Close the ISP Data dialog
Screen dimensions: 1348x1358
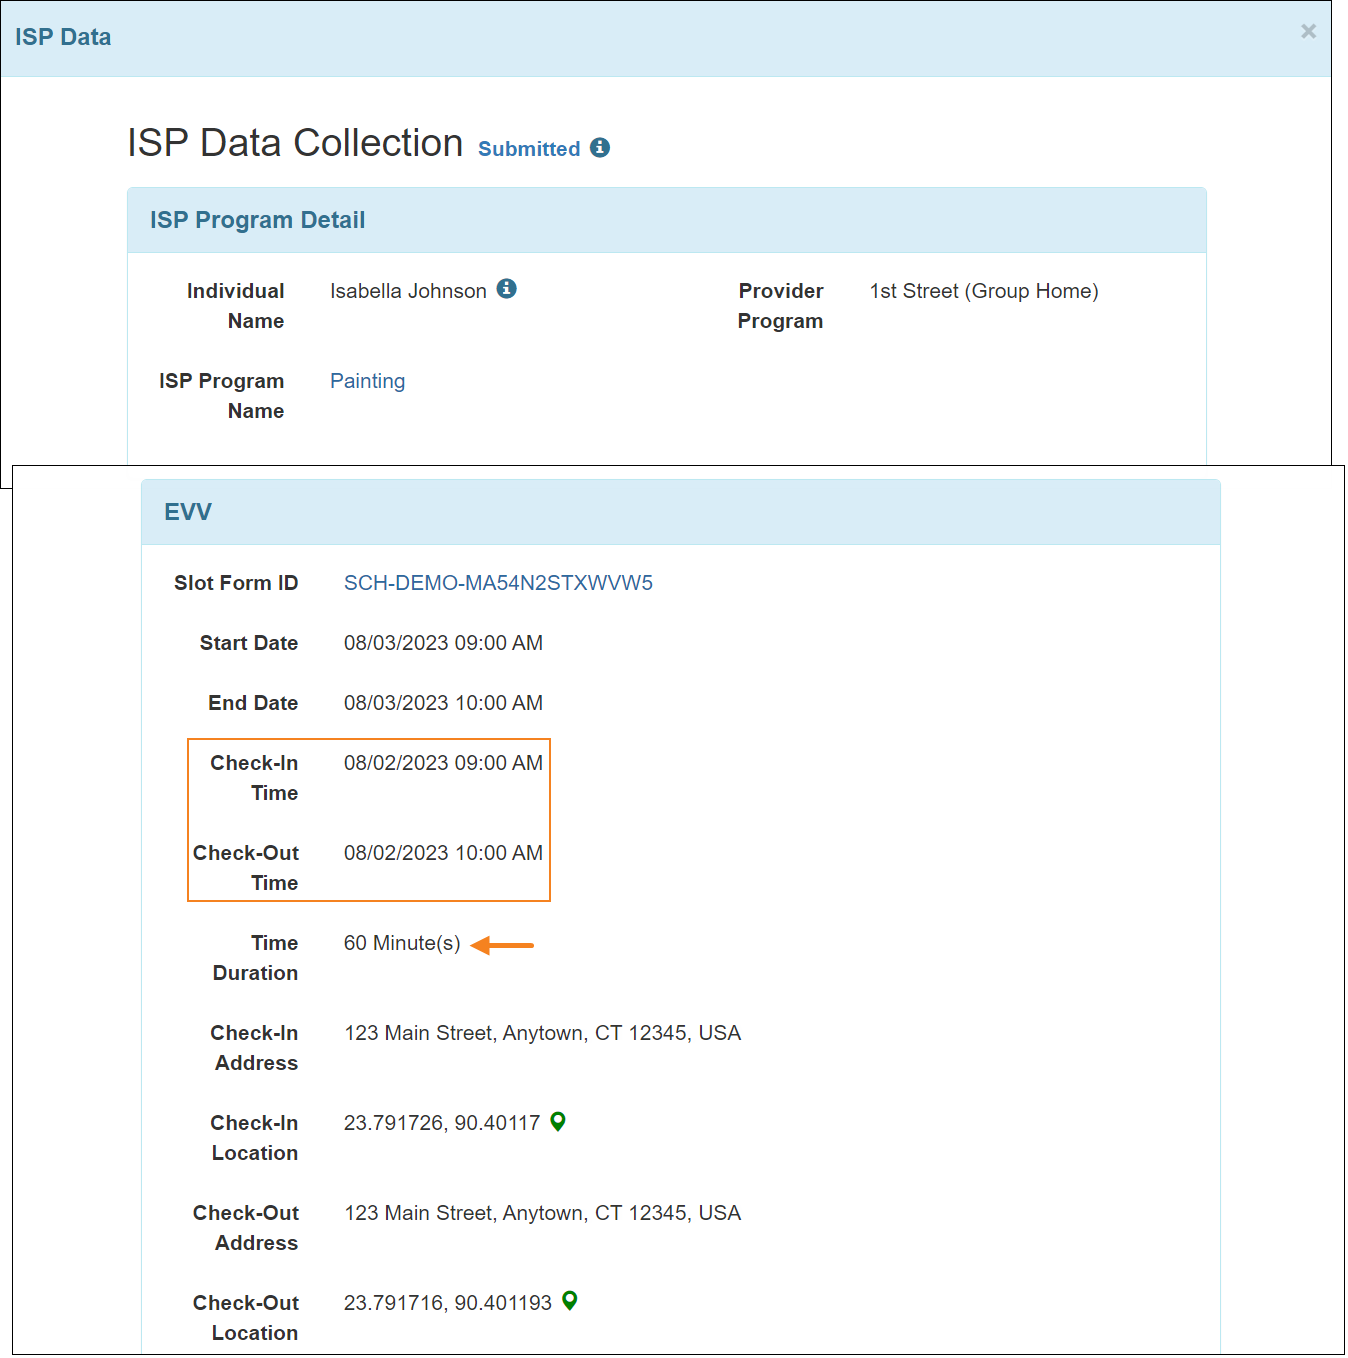coord(1308,32)
